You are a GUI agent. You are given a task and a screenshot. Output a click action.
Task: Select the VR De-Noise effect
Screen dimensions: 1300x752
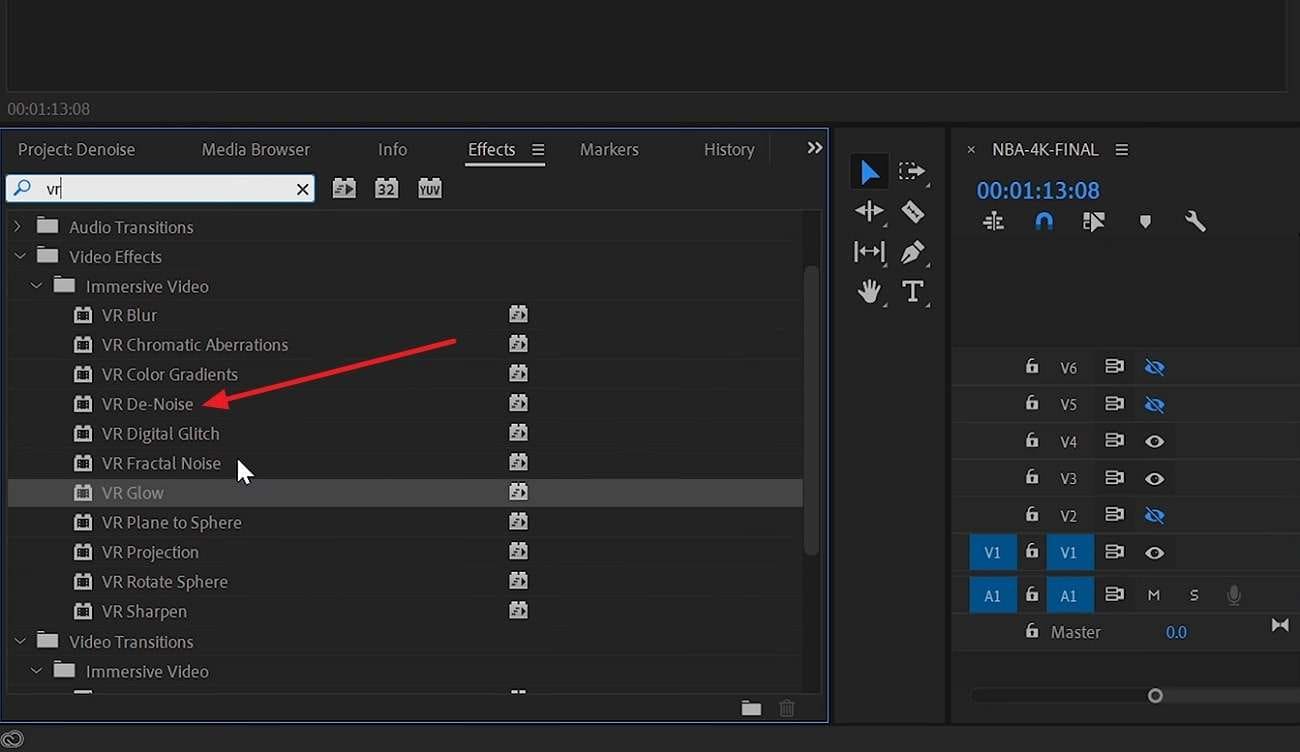point(147,404)
